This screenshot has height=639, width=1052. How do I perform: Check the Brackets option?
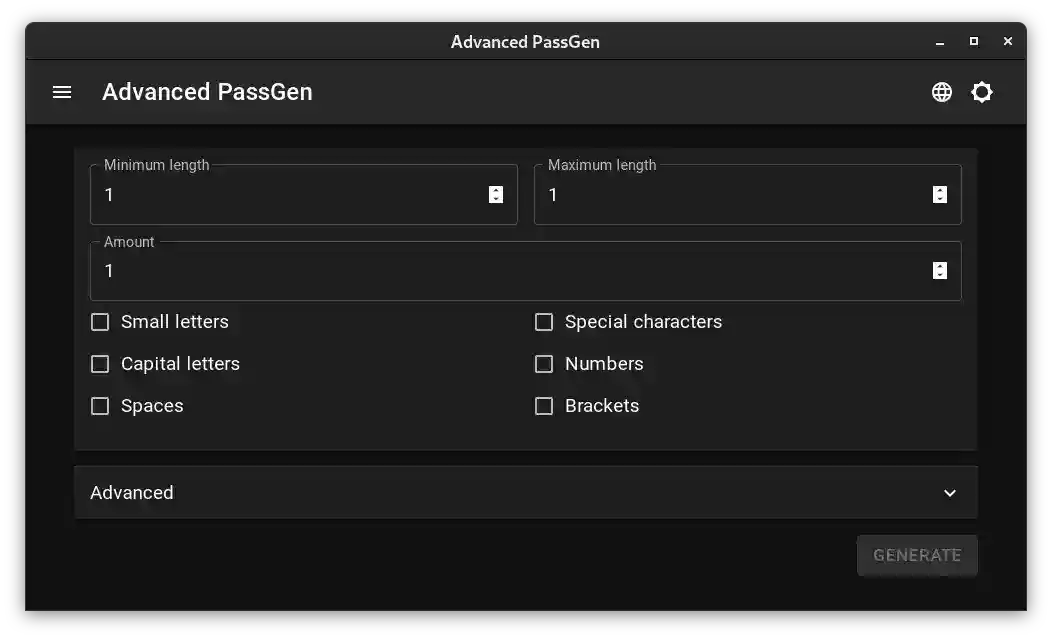click(x=544, y=405)
